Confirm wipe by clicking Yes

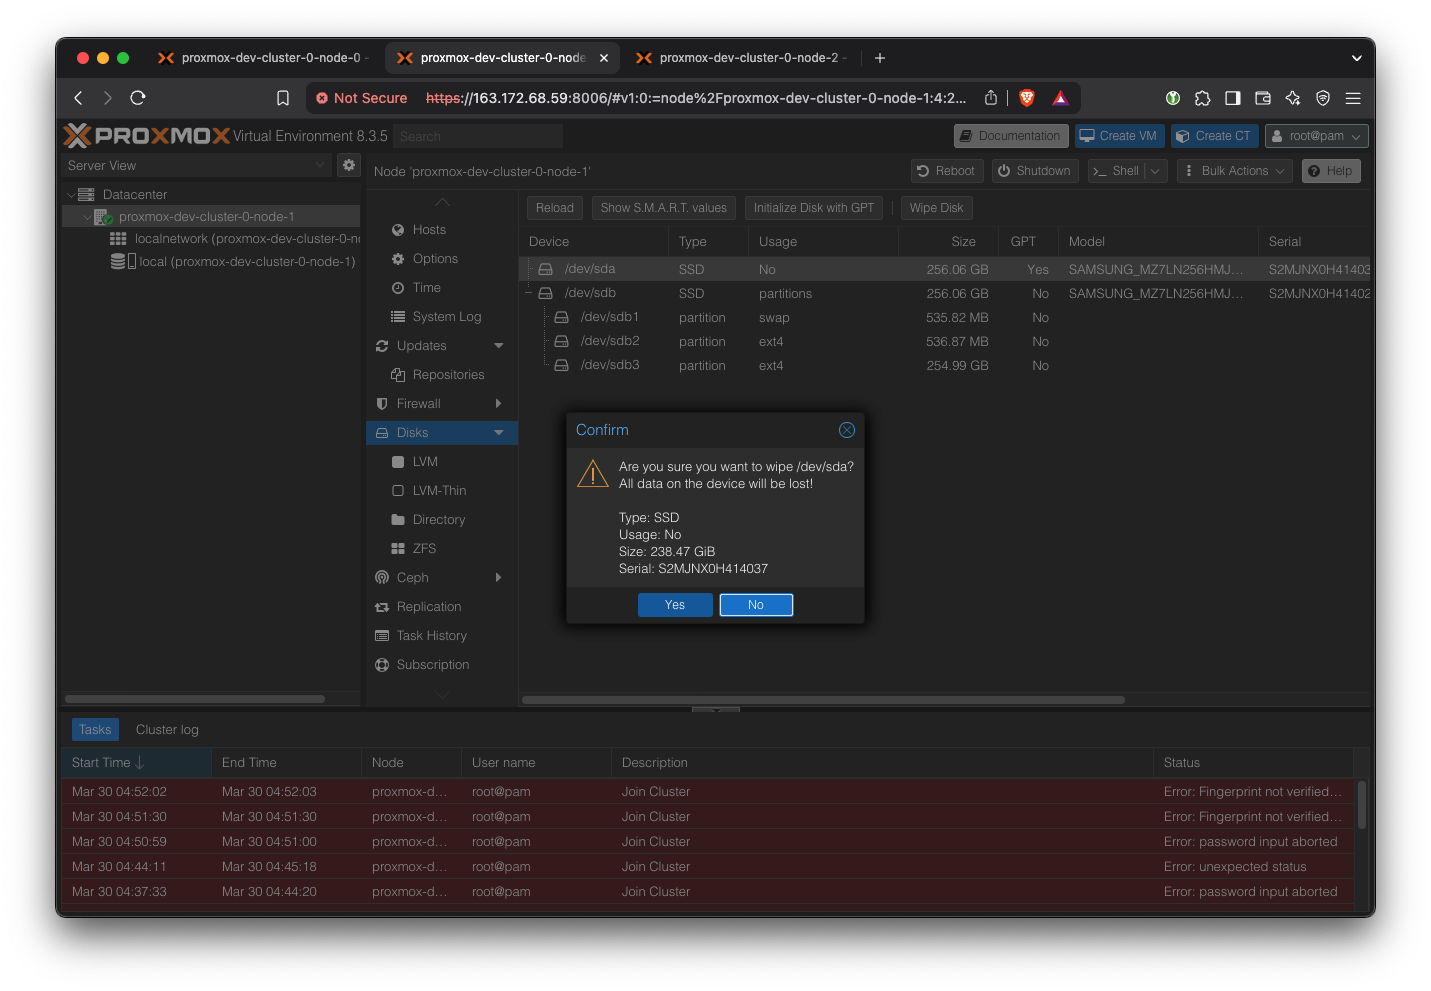[x=675, y=605]
